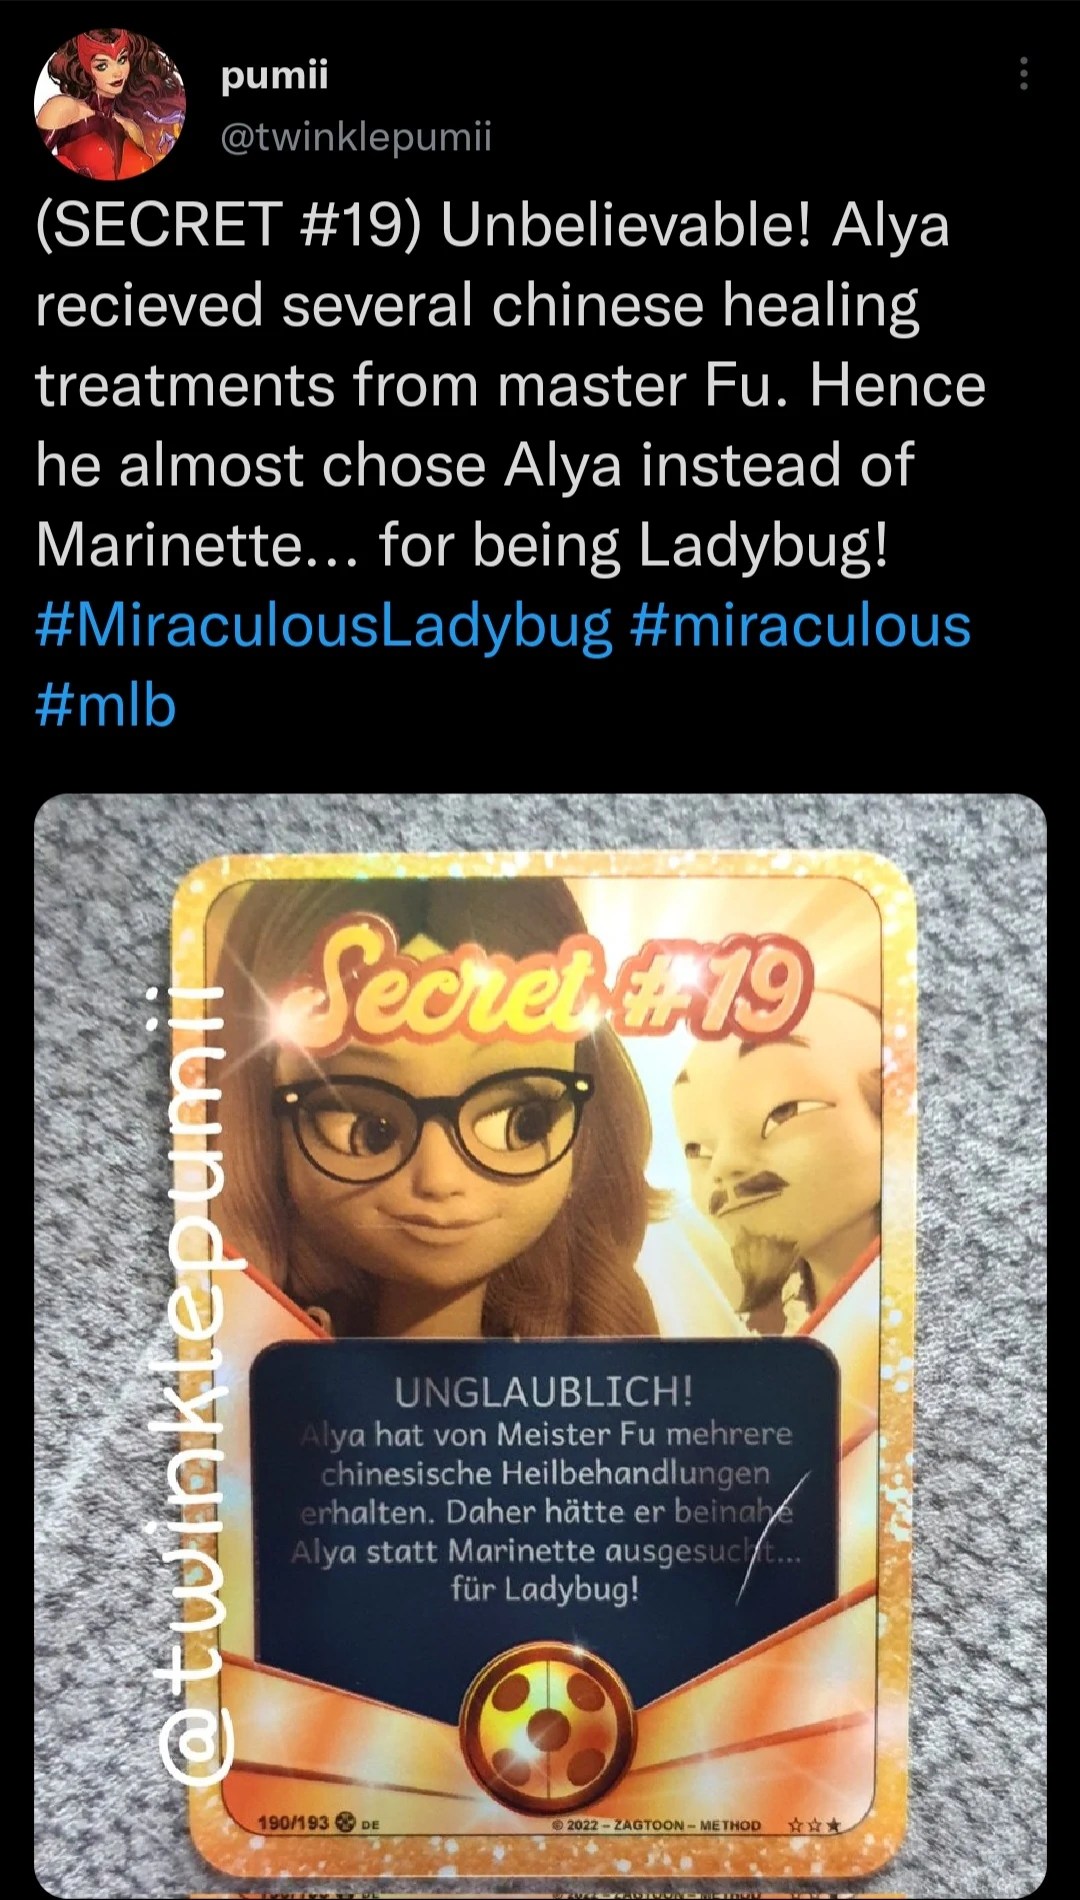The height and width of the screenshot is (1900, 1080).
Task: Open pumii's profile picture avatar
Action: 110,105
